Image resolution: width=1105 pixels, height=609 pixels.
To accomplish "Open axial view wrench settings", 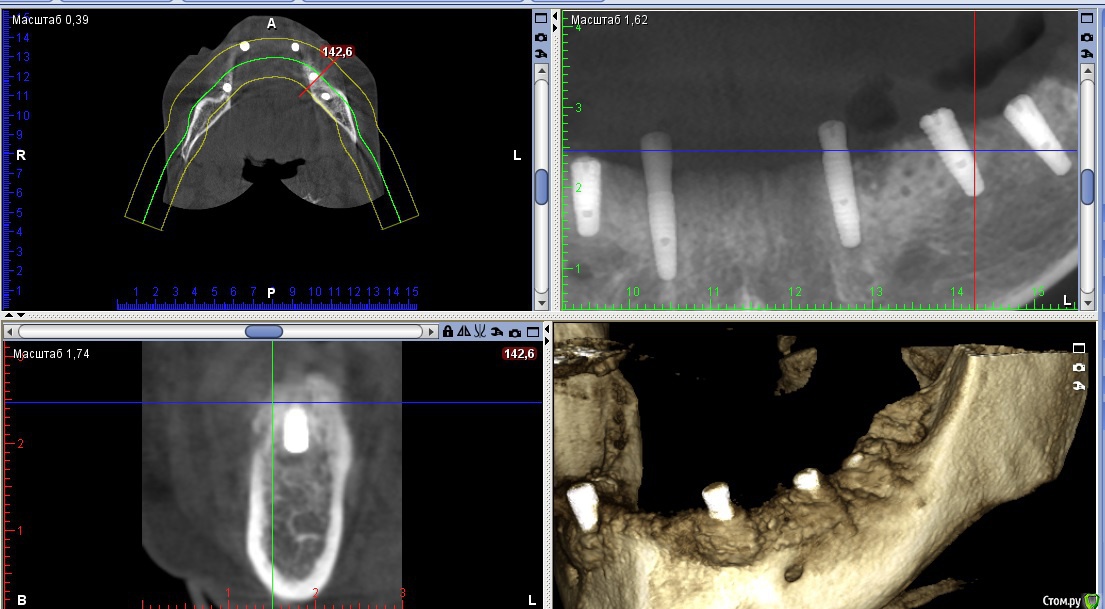I will pyautogui.click(x=541, y=53).
